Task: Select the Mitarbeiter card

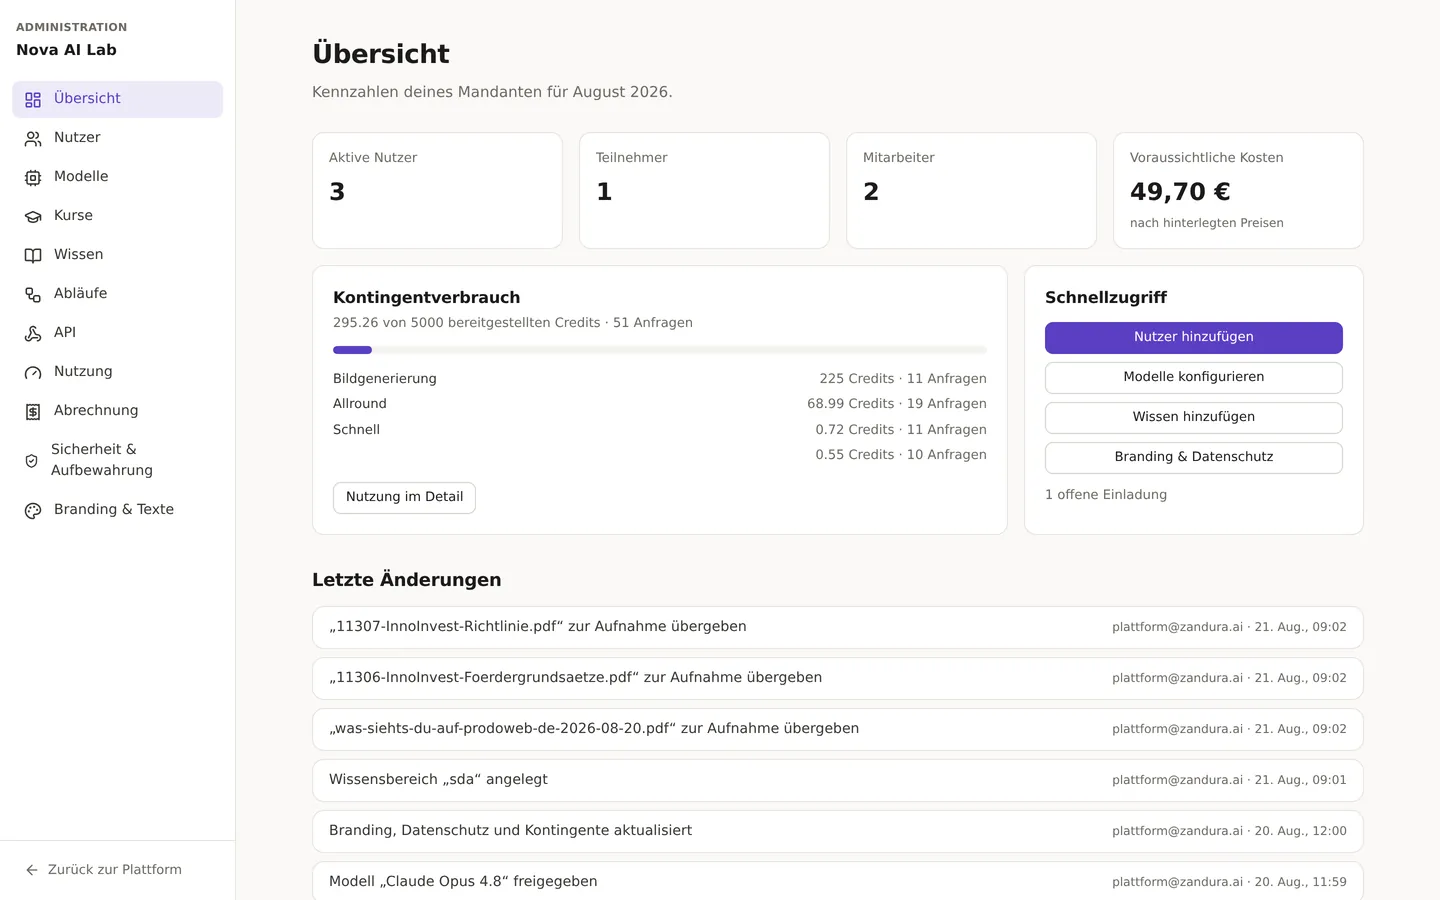Action: click(971, 191)
